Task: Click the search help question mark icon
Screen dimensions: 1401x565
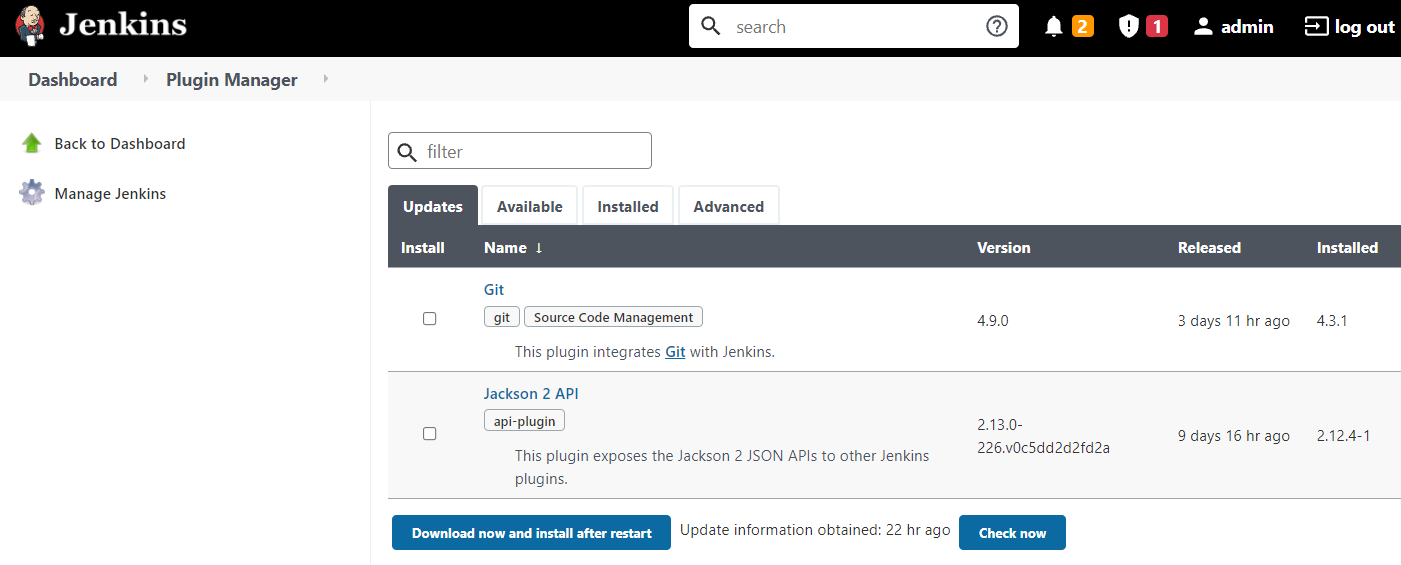Action: tap(996, 27)
